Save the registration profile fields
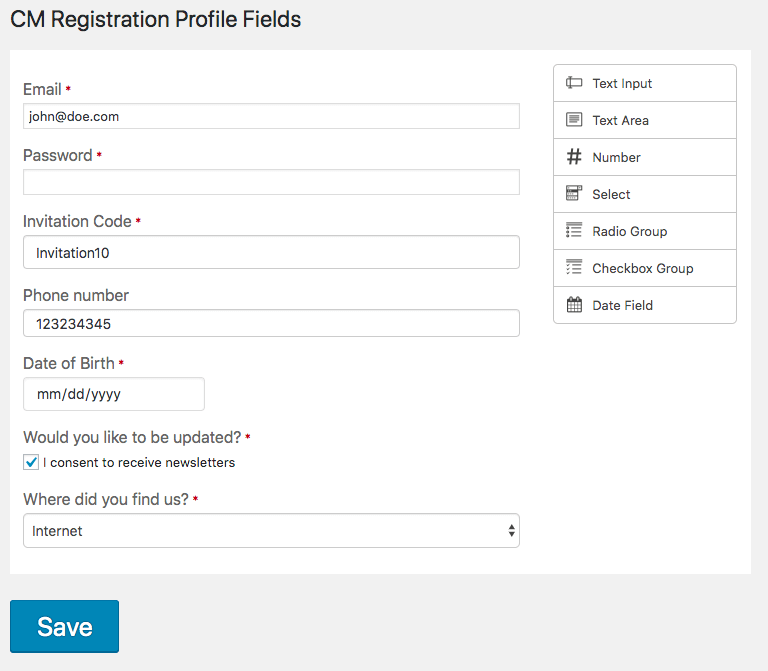This screenshot has width=768, height=671. [x=64, y=626]
